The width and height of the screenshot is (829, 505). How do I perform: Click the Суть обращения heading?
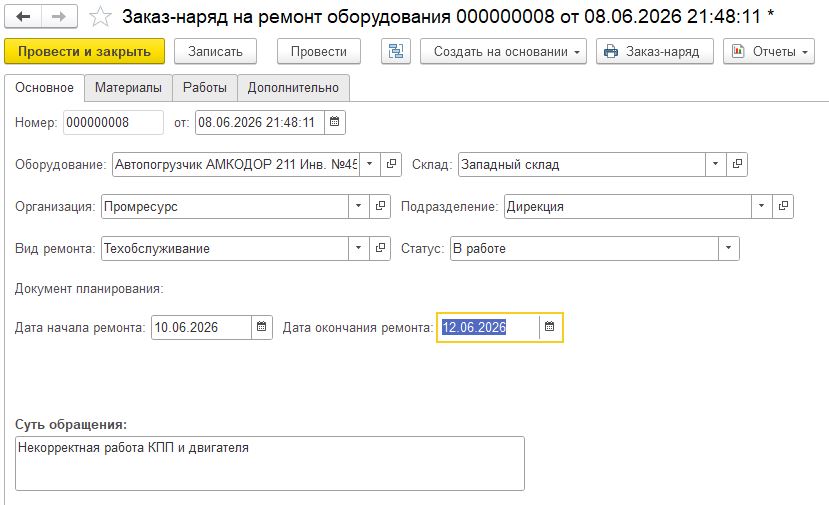coord(71,425)
